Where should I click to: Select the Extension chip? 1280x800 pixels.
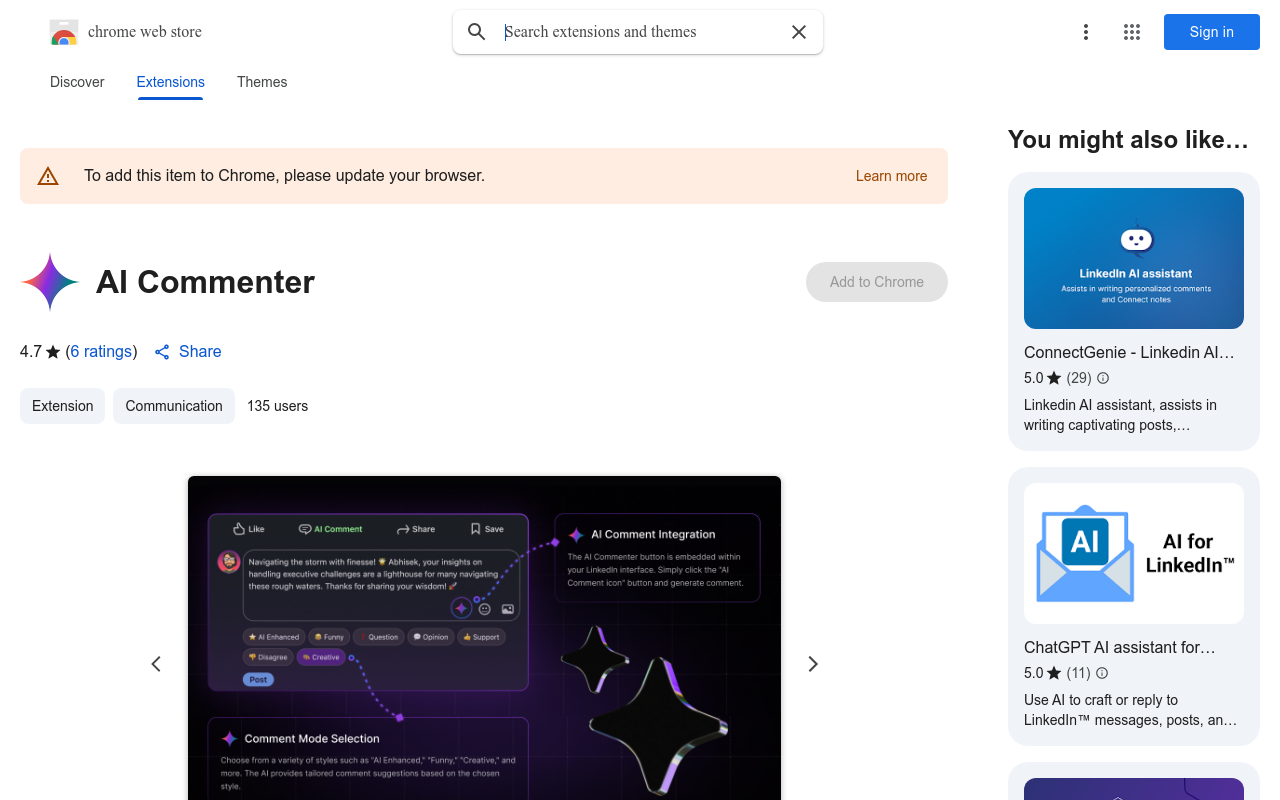[62, 406]
